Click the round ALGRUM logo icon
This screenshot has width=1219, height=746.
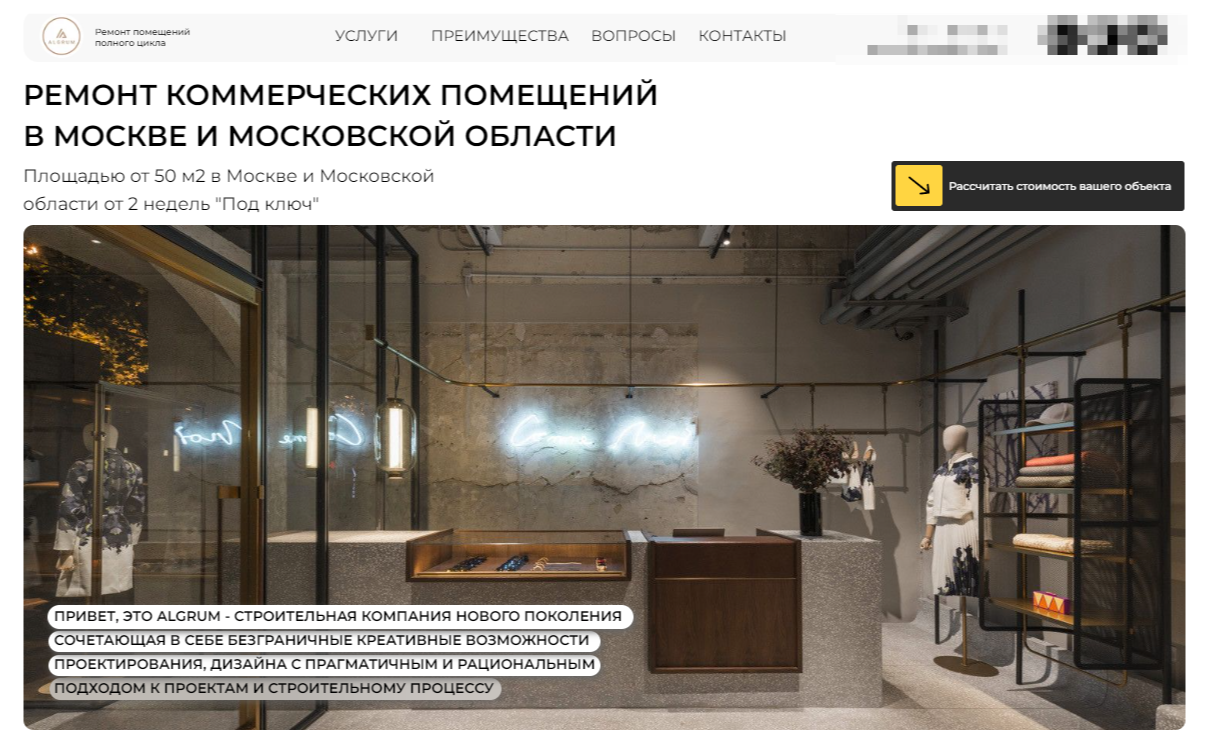tap(61, 37)
